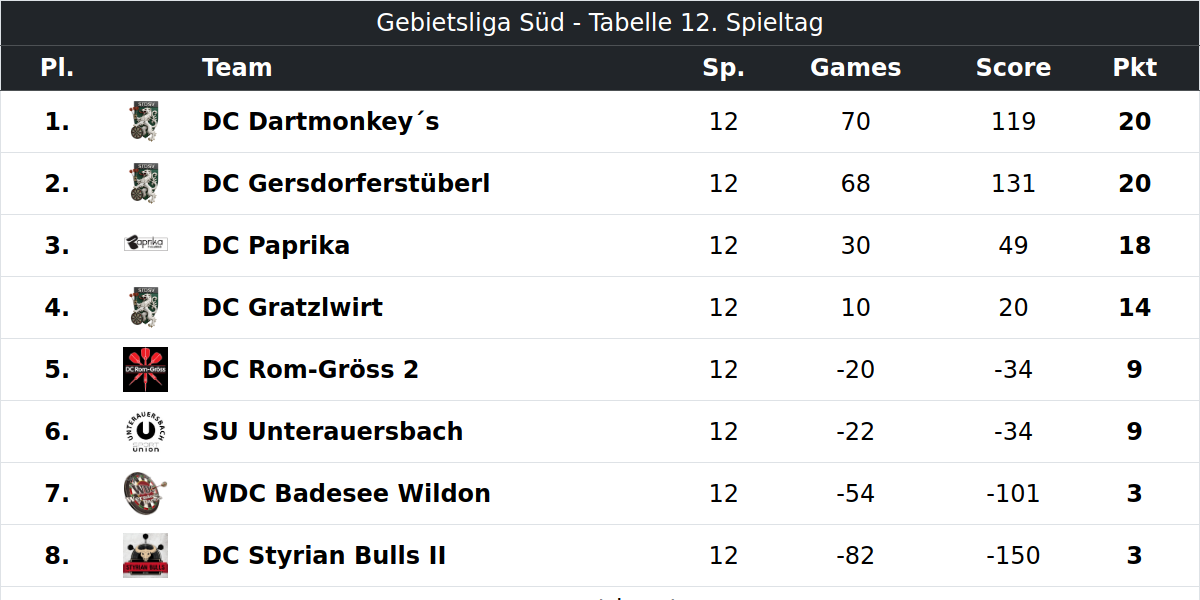
Task: Select the Score column header
Action: (1013, 68)
